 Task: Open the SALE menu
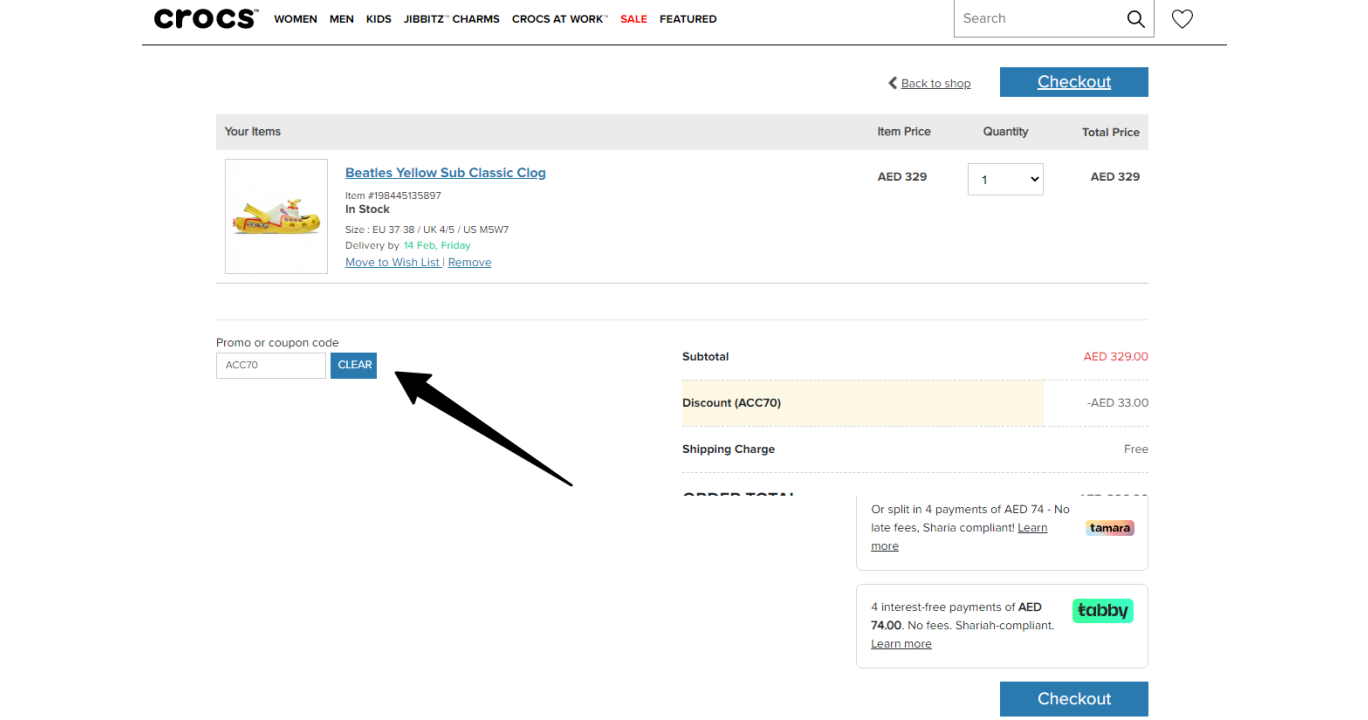point(634,19)
